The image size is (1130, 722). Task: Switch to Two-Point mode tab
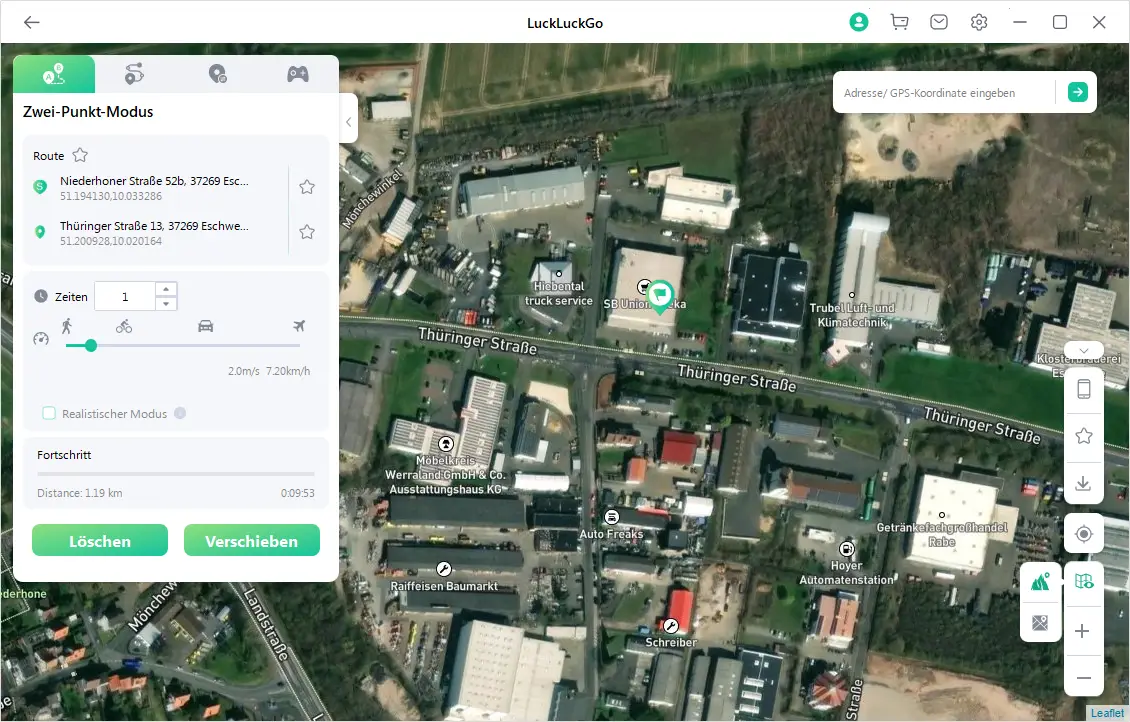[x=54, y=74]
